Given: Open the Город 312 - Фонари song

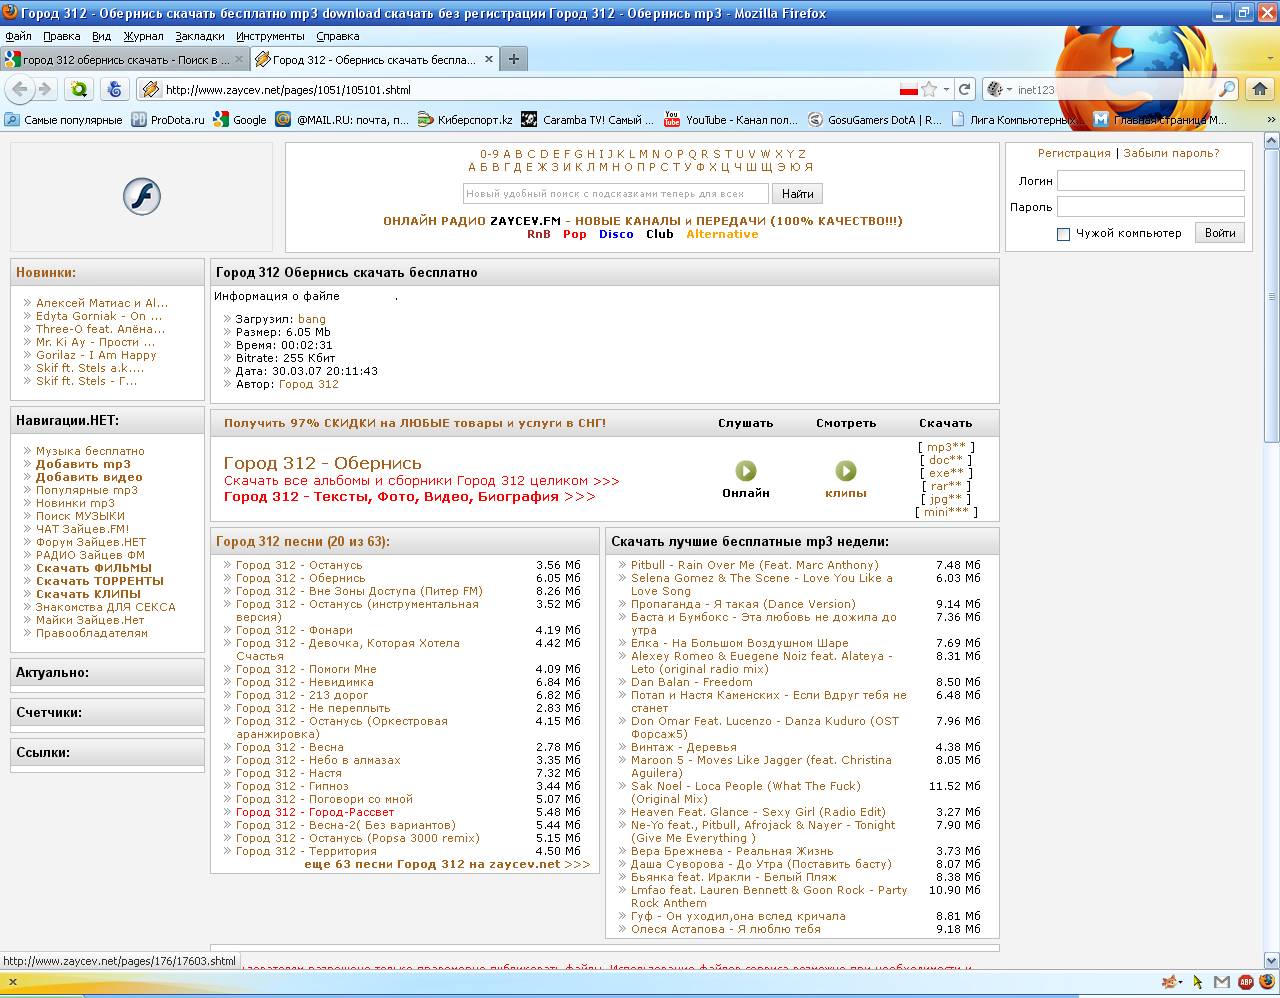Looking at the screenshot, I should click(x=294, y=630).
